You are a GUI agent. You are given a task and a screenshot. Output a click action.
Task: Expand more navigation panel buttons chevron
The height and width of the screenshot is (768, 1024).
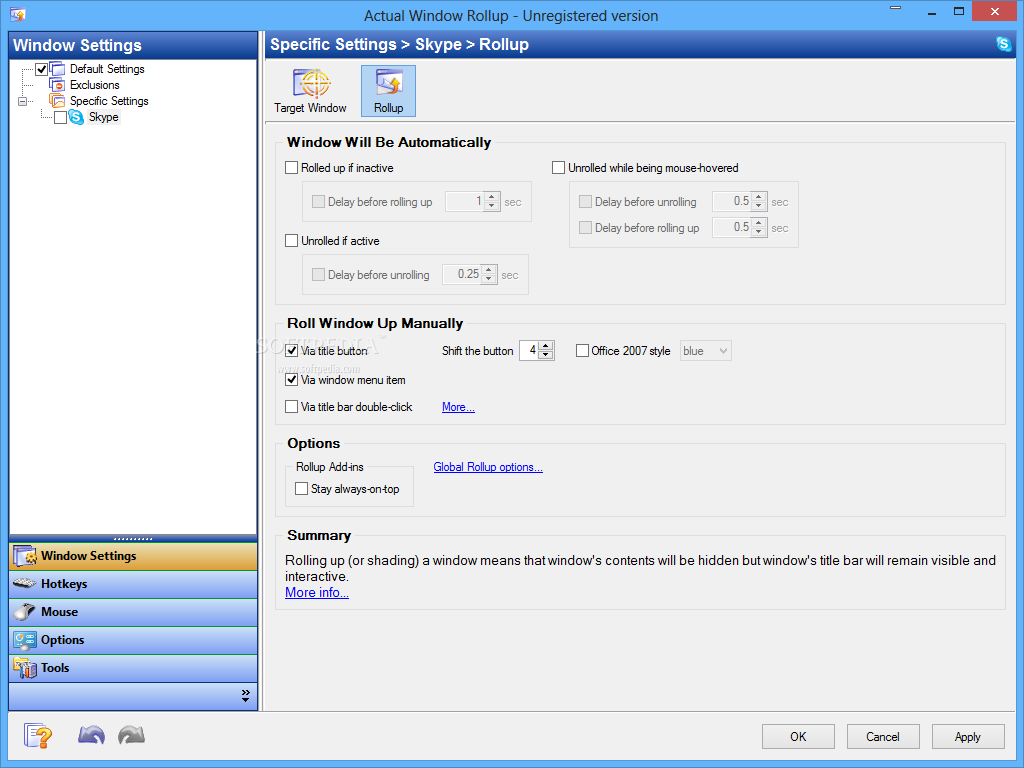click(246, 696)
